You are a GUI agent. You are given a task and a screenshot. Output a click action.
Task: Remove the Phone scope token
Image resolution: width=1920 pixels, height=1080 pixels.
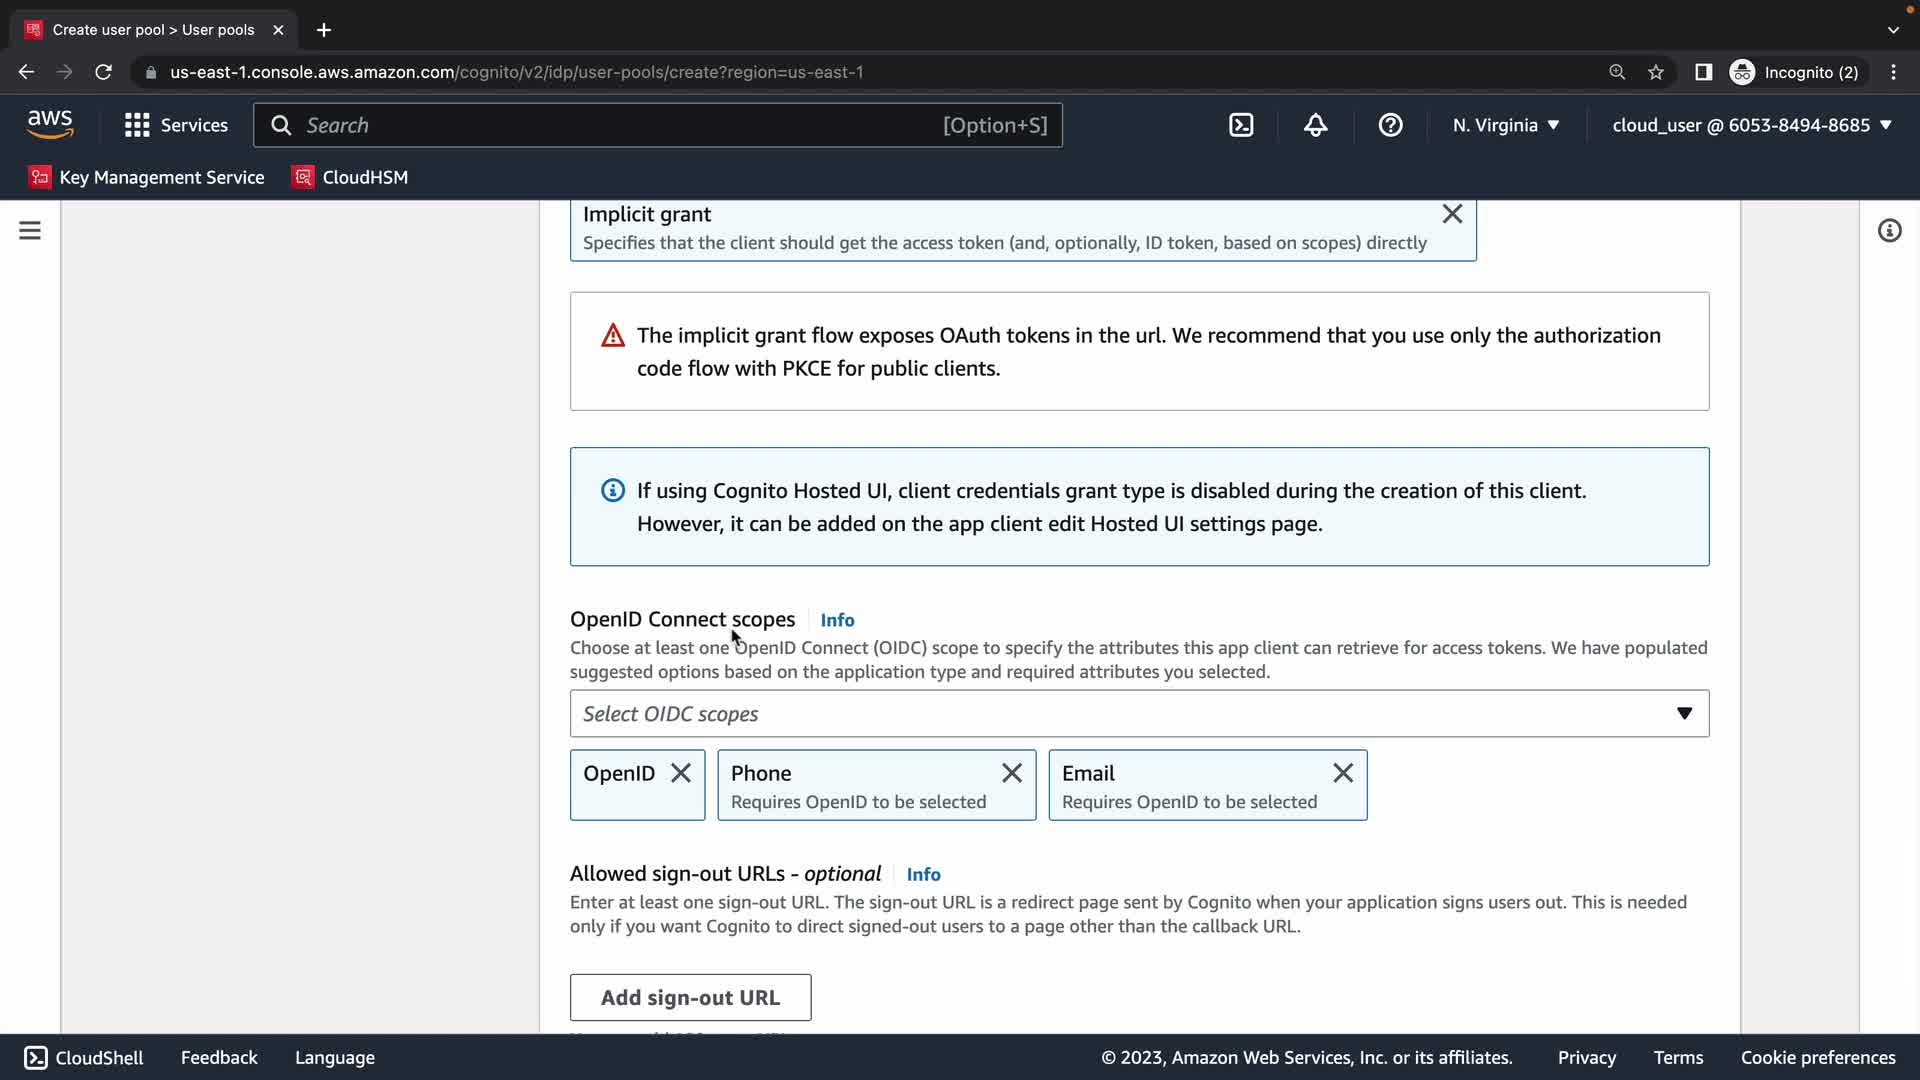[1012, 773]
